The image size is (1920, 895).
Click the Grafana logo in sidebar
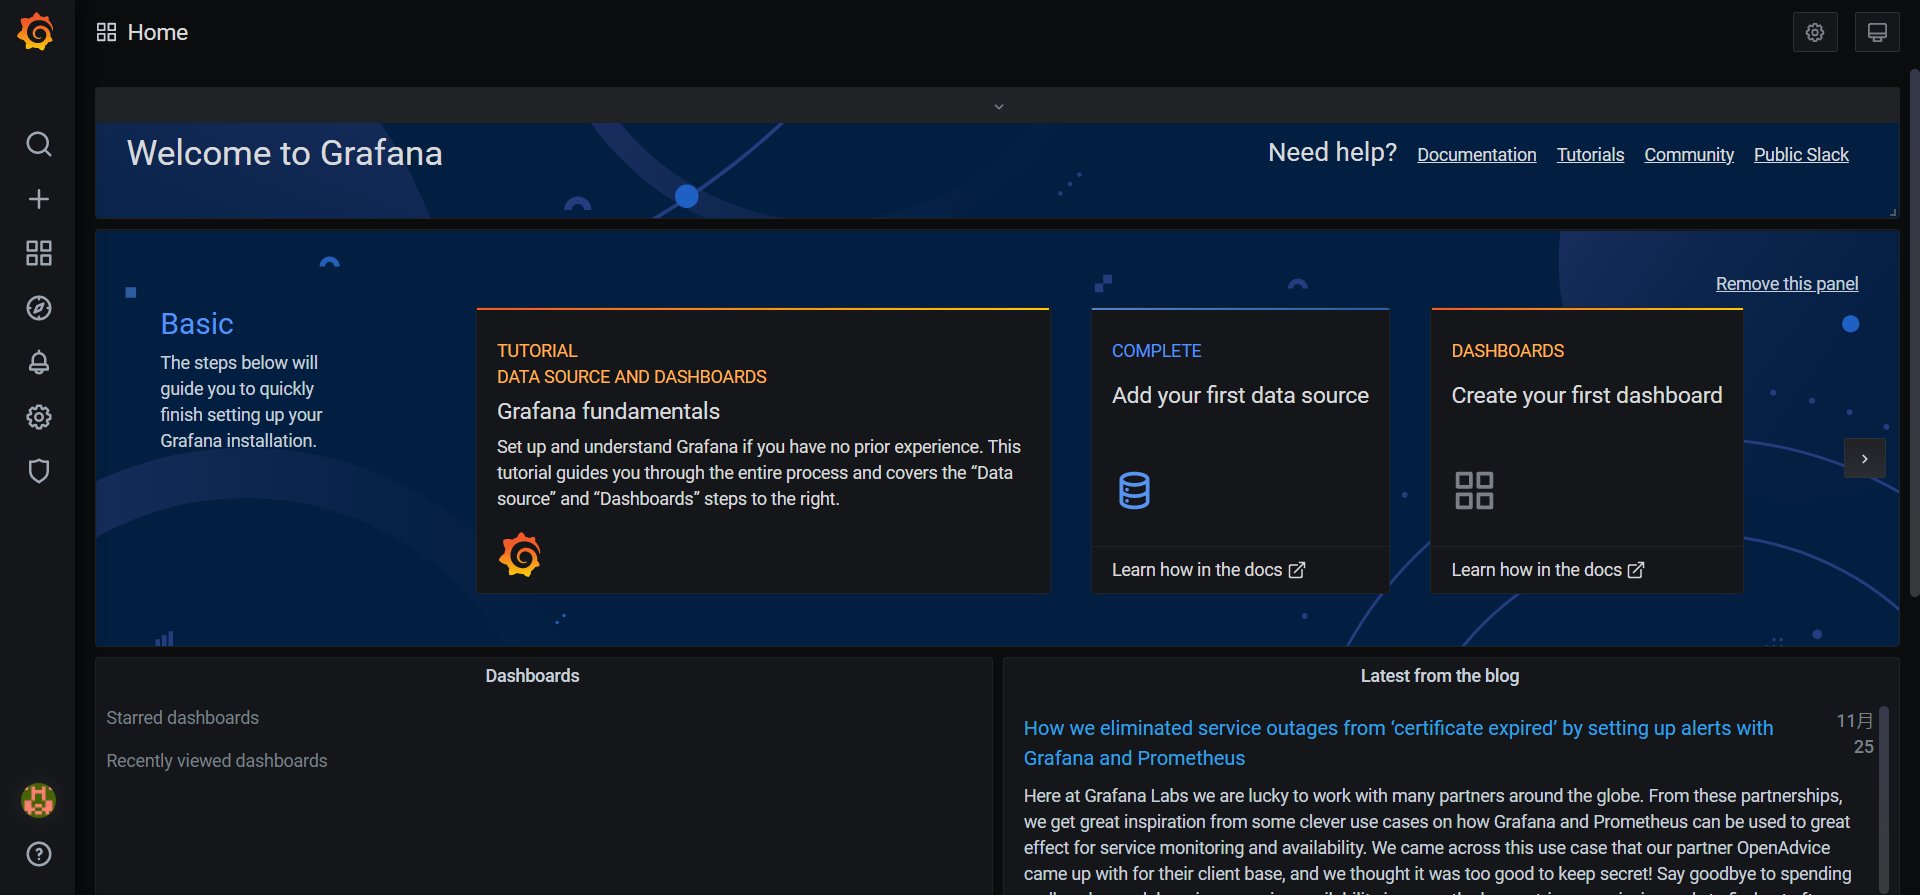pos(36,32)
